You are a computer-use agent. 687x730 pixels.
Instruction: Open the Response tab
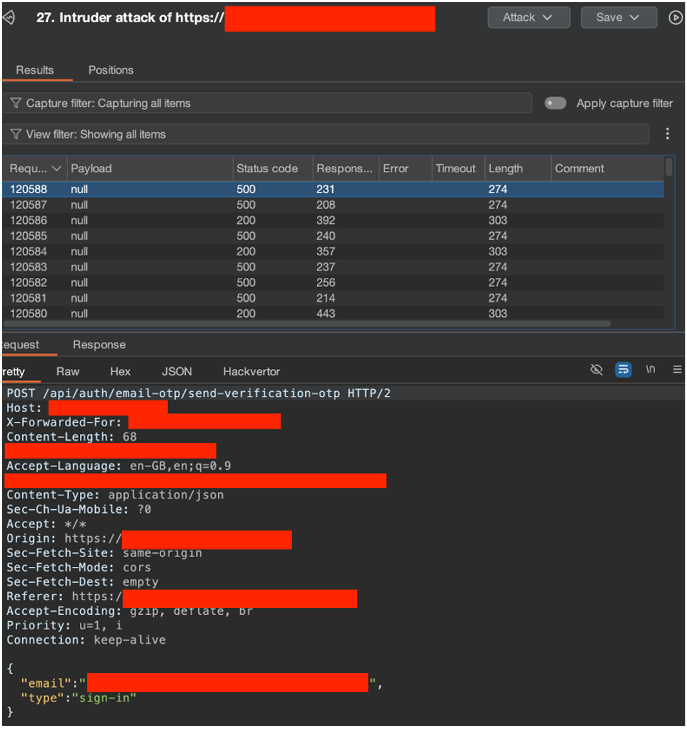point(99,345)
